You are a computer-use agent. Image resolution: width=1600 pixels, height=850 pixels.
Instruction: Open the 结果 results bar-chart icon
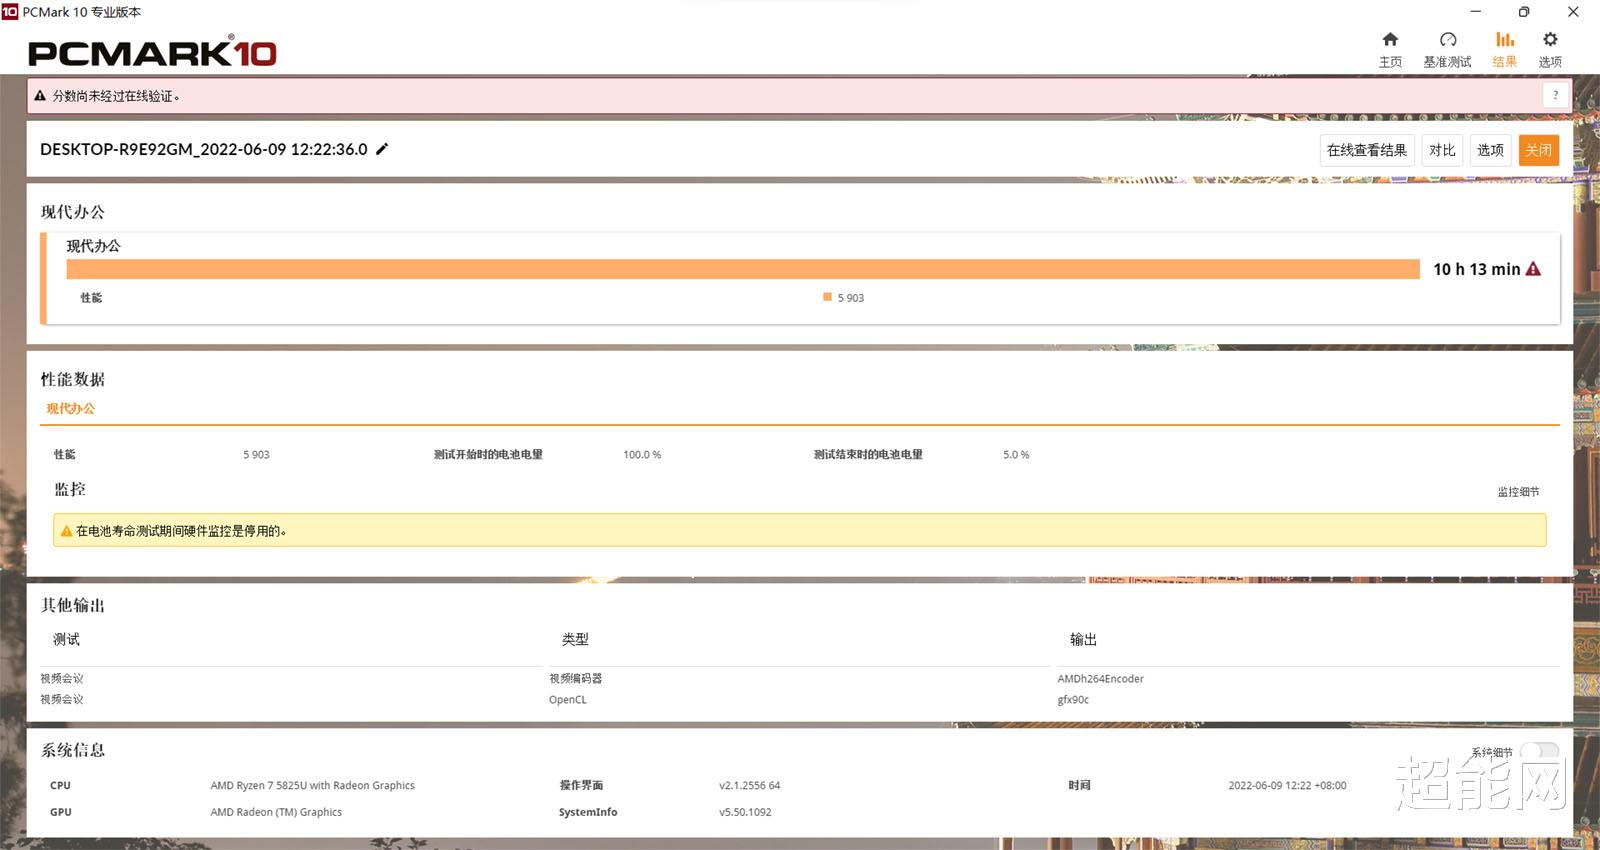tap(1505, 40)
